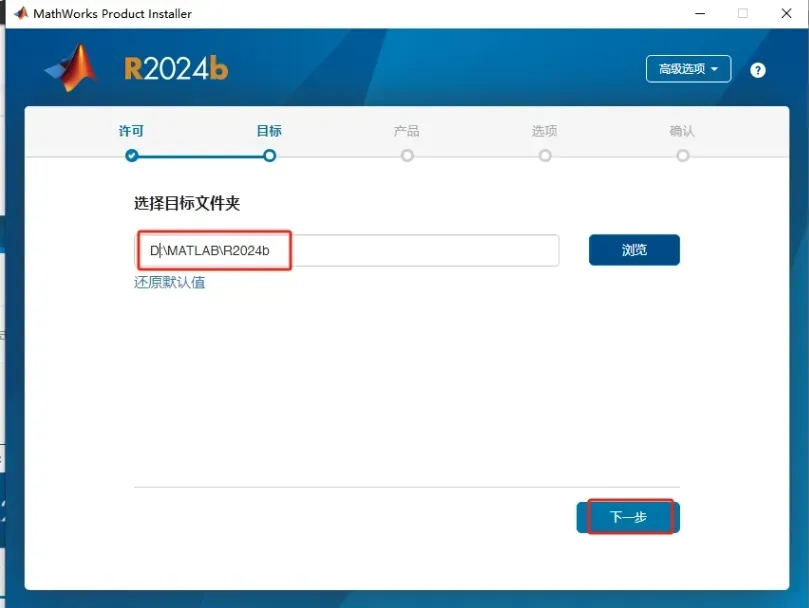
Task: Click the 产品 step circle marker
Action: (x=407, y=155)
